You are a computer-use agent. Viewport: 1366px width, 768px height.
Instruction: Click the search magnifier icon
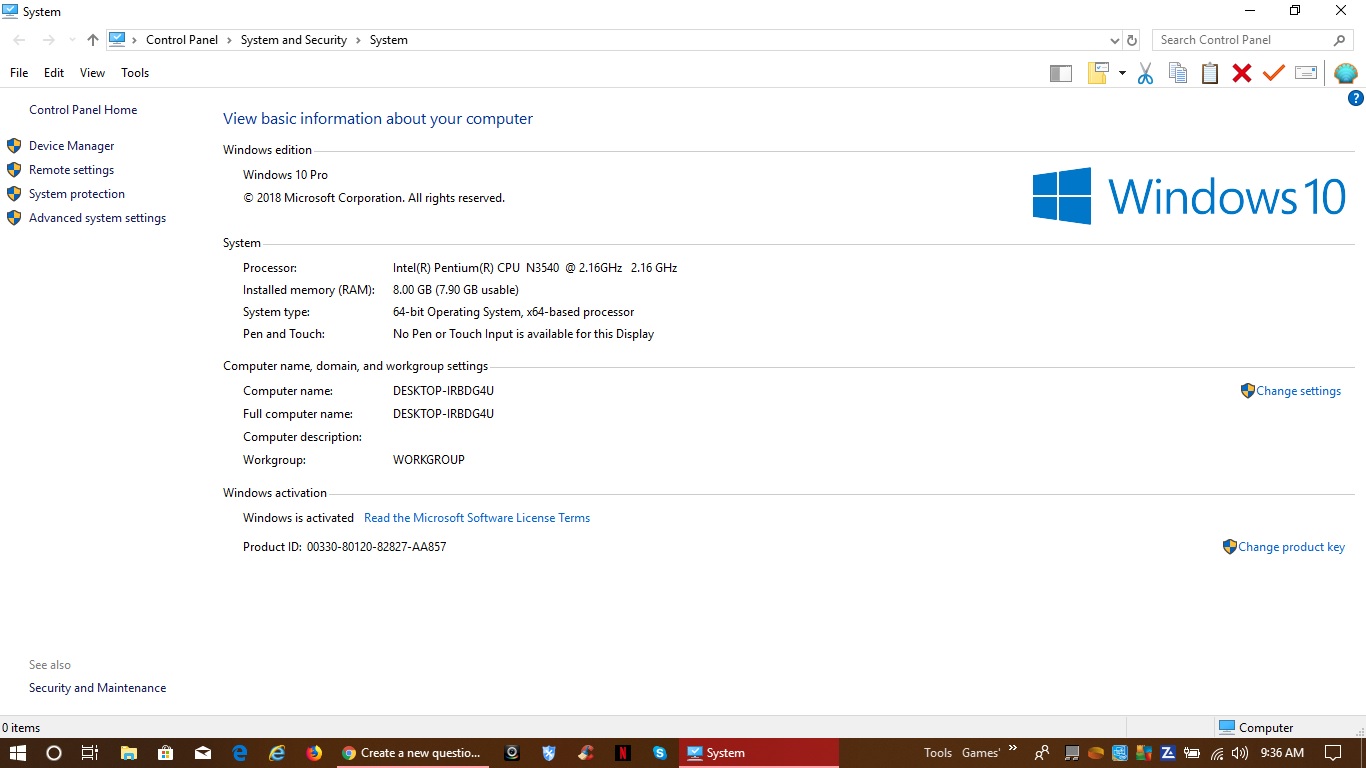click(1340, 40)
